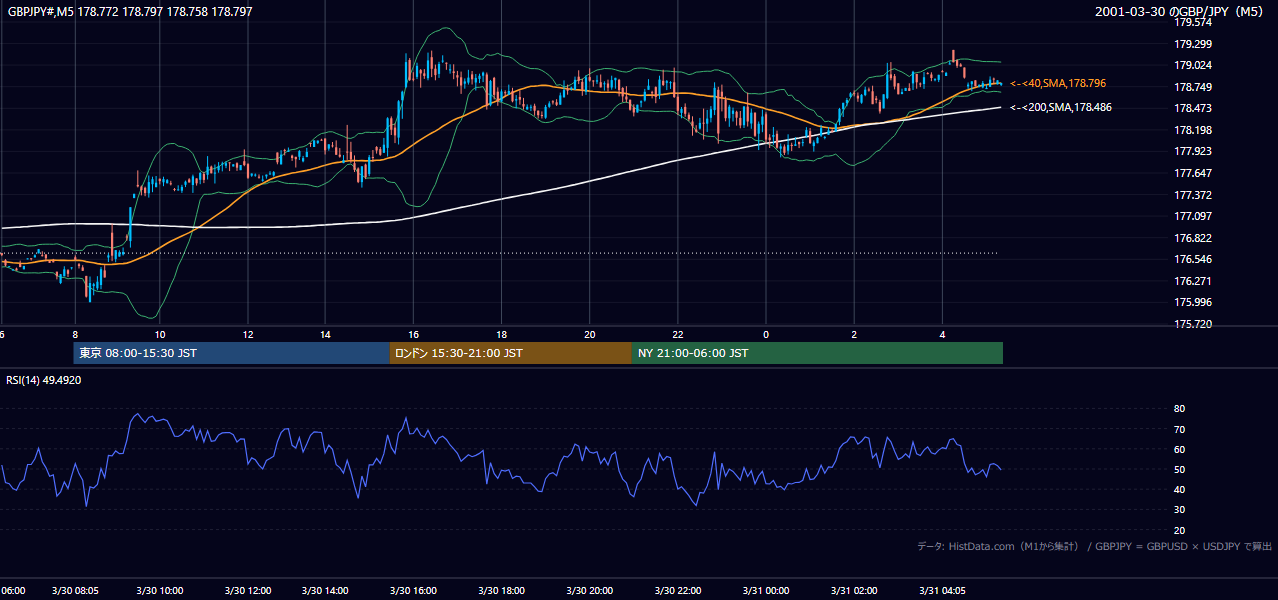Click the 3/31 04:05 bottom time label
Image resolution: width=1278 pixels, height=600 pixels.
942,591
